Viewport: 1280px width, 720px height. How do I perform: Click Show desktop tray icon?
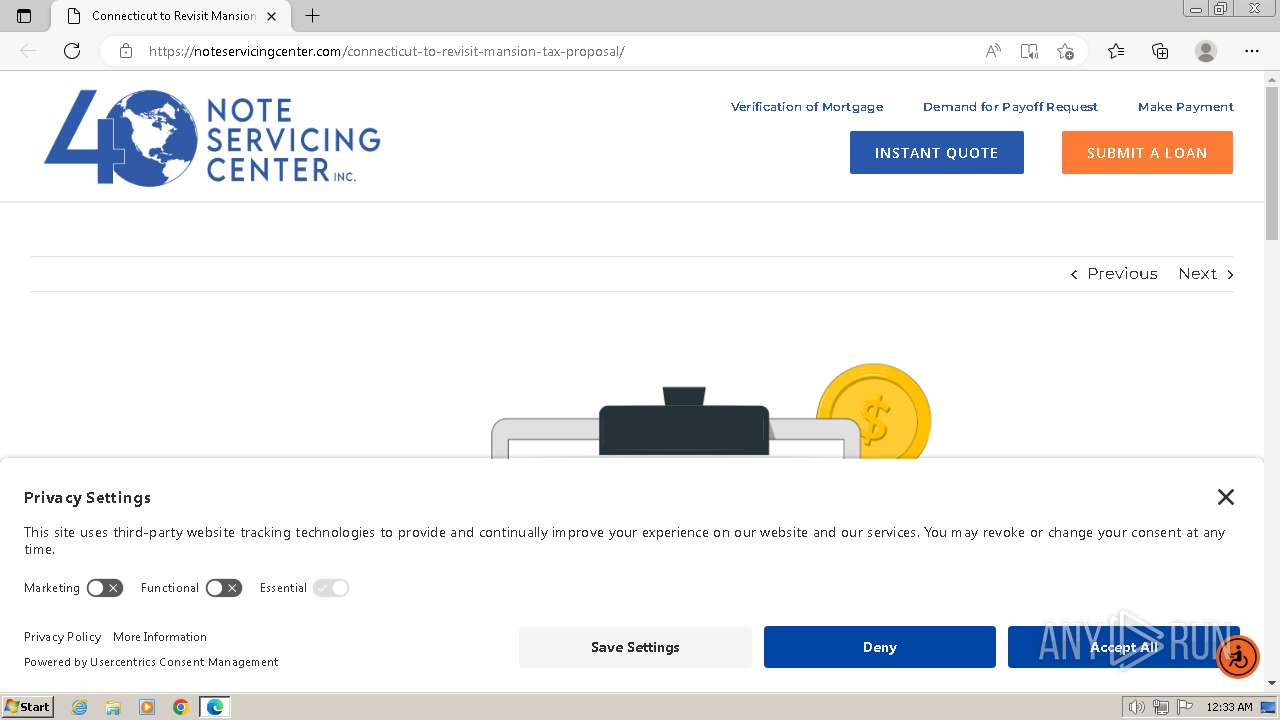(x=1268, y=707)
